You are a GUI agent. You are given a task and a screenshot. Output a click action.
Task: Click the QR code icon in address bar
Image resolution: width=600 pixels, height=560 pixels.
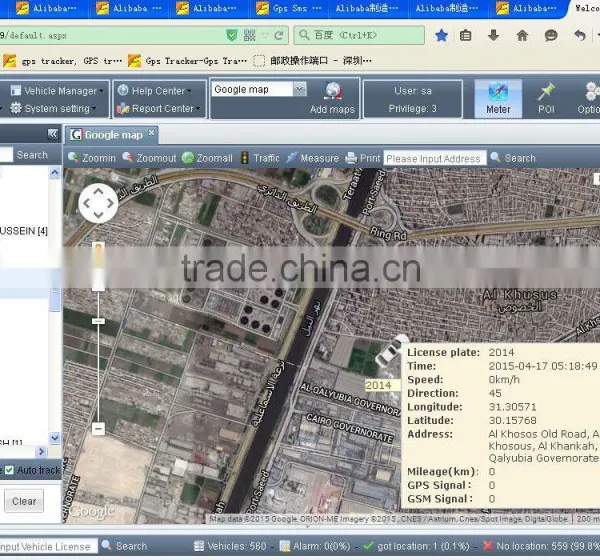pyautogui.click(x=249, y=36)
